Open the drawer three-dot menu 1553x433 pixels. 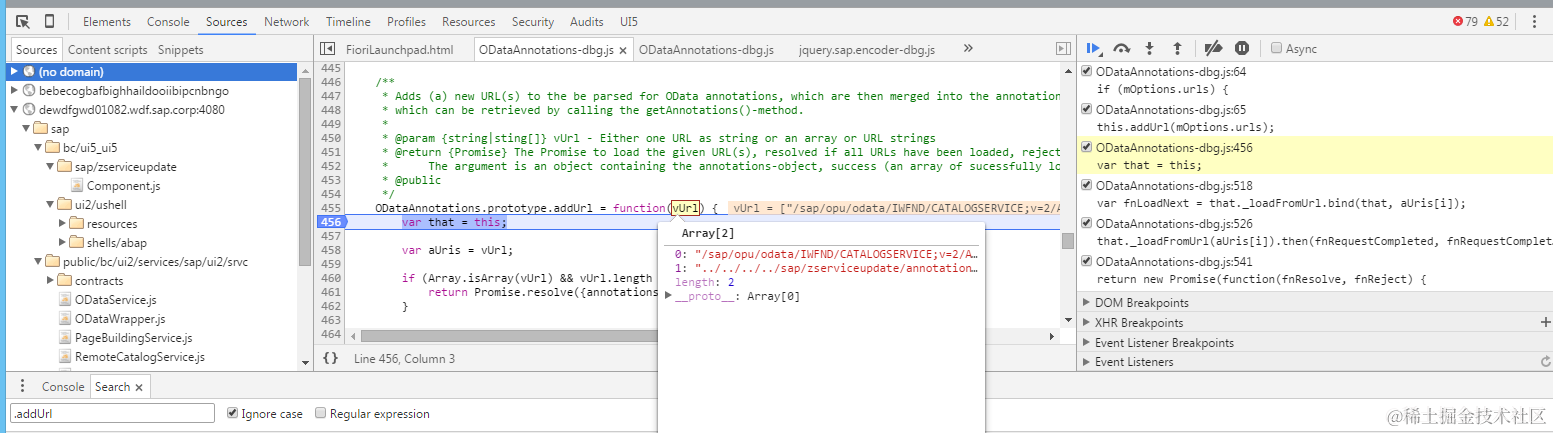[x=21, y=386]
